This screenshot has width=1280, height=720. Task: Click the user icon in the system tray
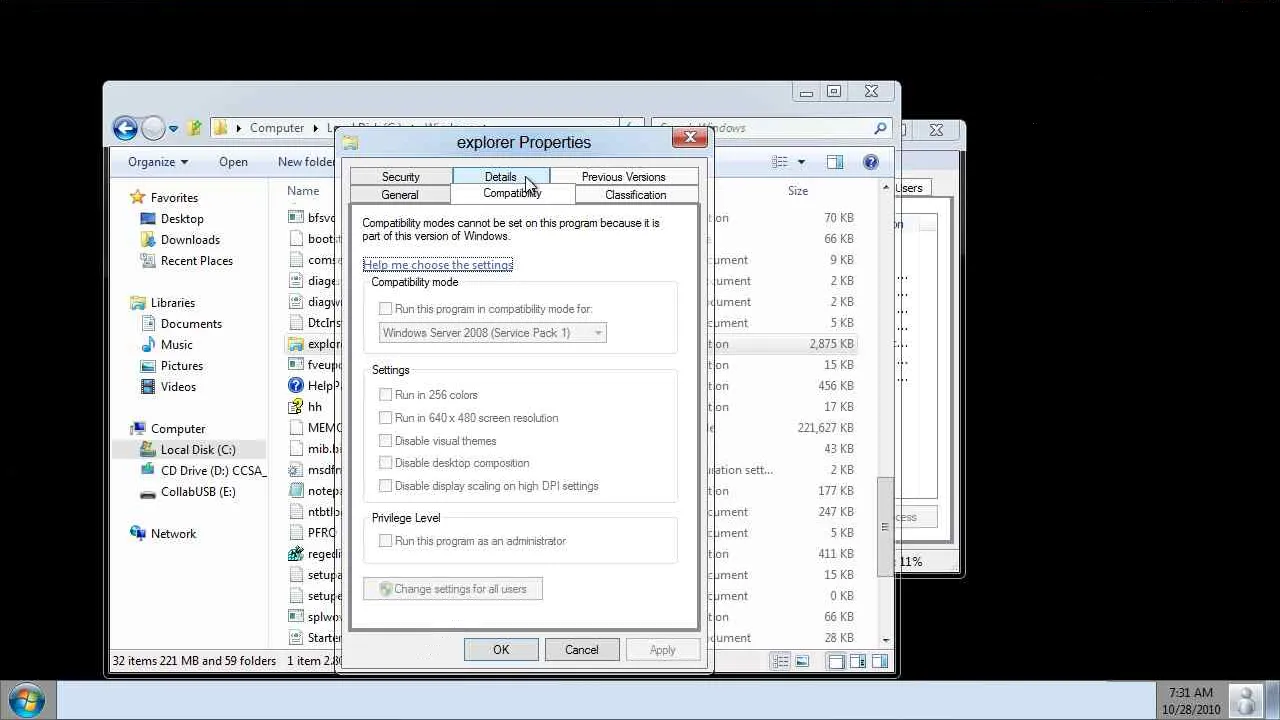[x=1246, y=700]
